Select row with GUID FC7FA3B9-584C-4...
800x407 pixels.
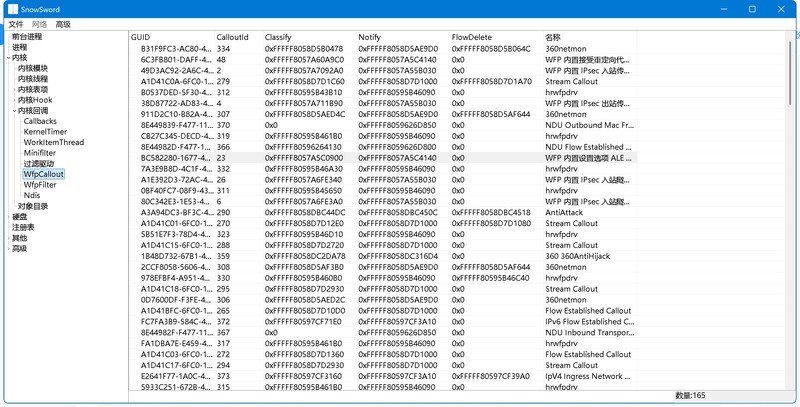pos(383,322)
